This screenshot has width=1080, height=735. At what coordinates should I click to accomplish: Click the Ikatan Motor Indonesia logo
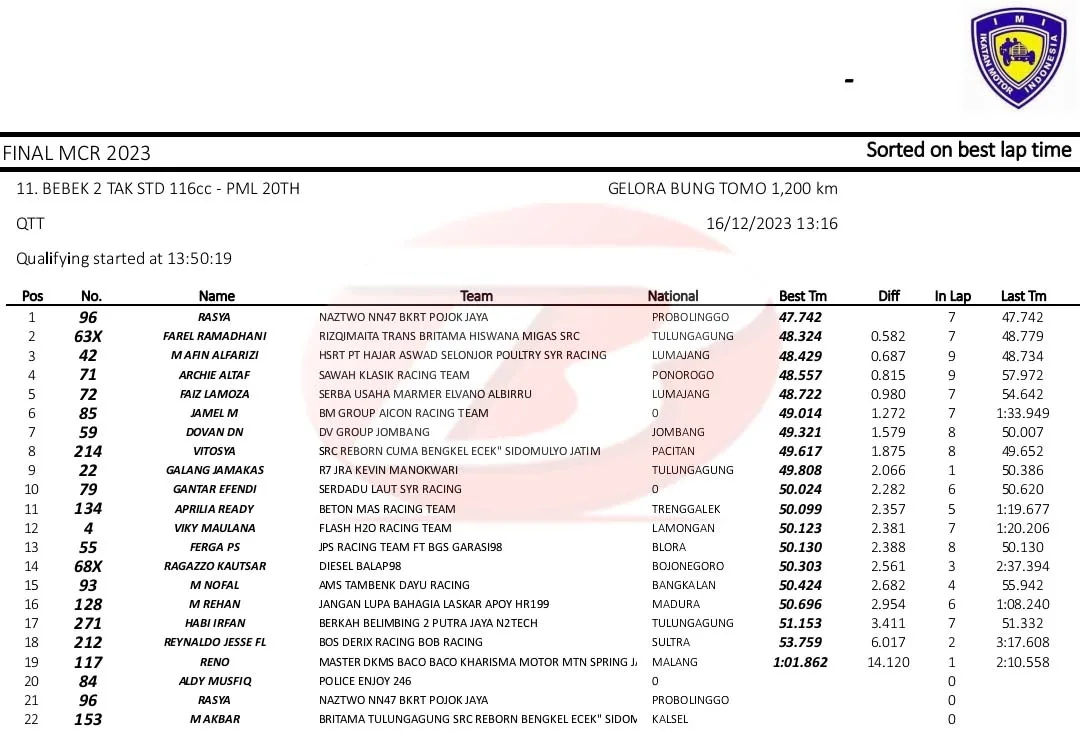[1017, 57]
